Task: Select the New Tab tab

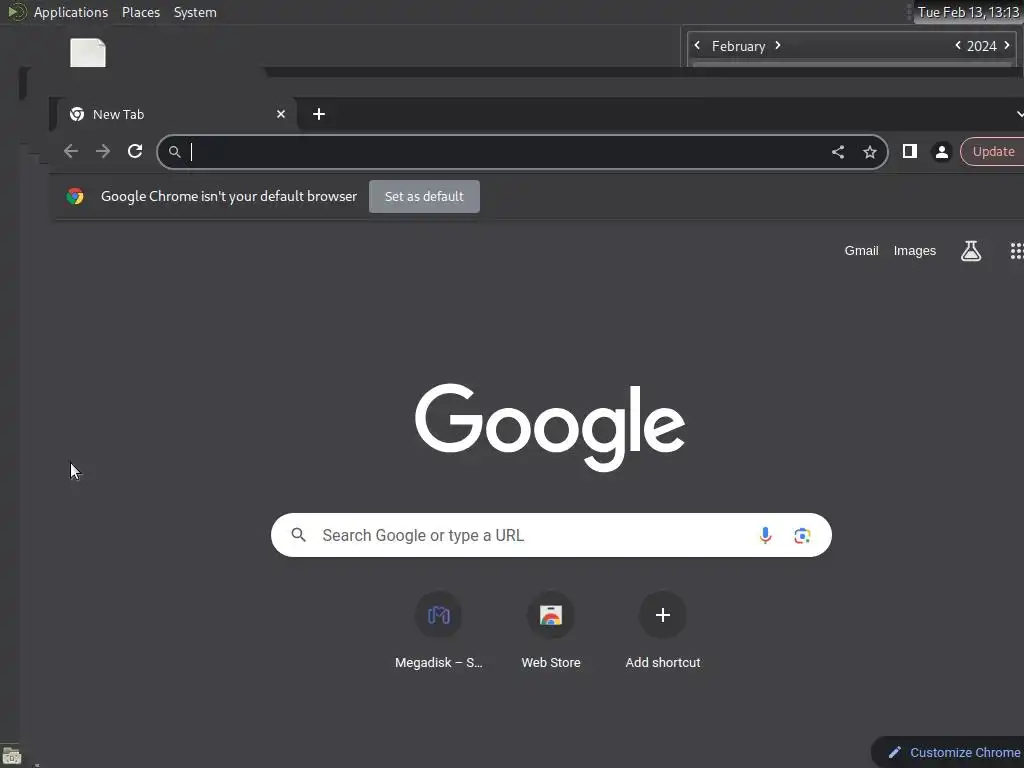Action: (176, 114)
